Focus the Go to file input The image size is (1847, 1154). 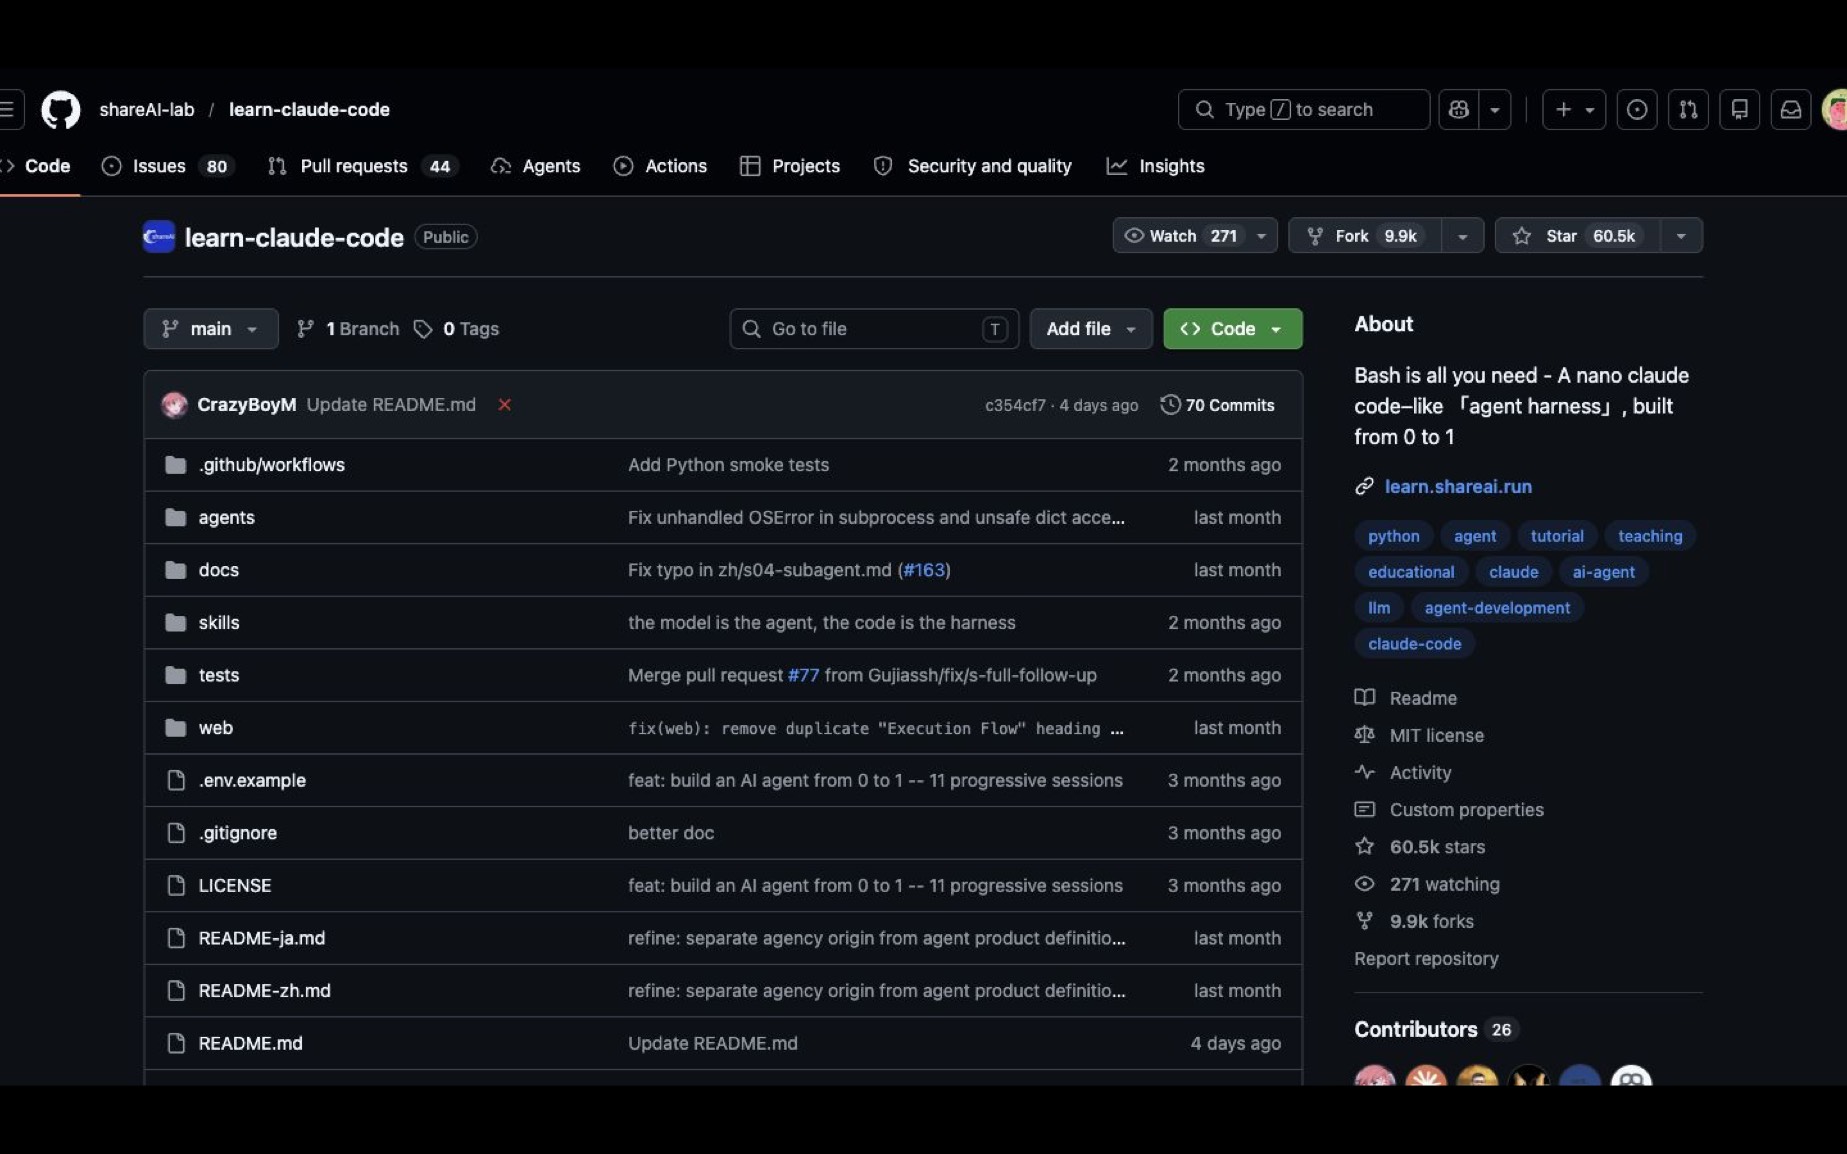874,329
